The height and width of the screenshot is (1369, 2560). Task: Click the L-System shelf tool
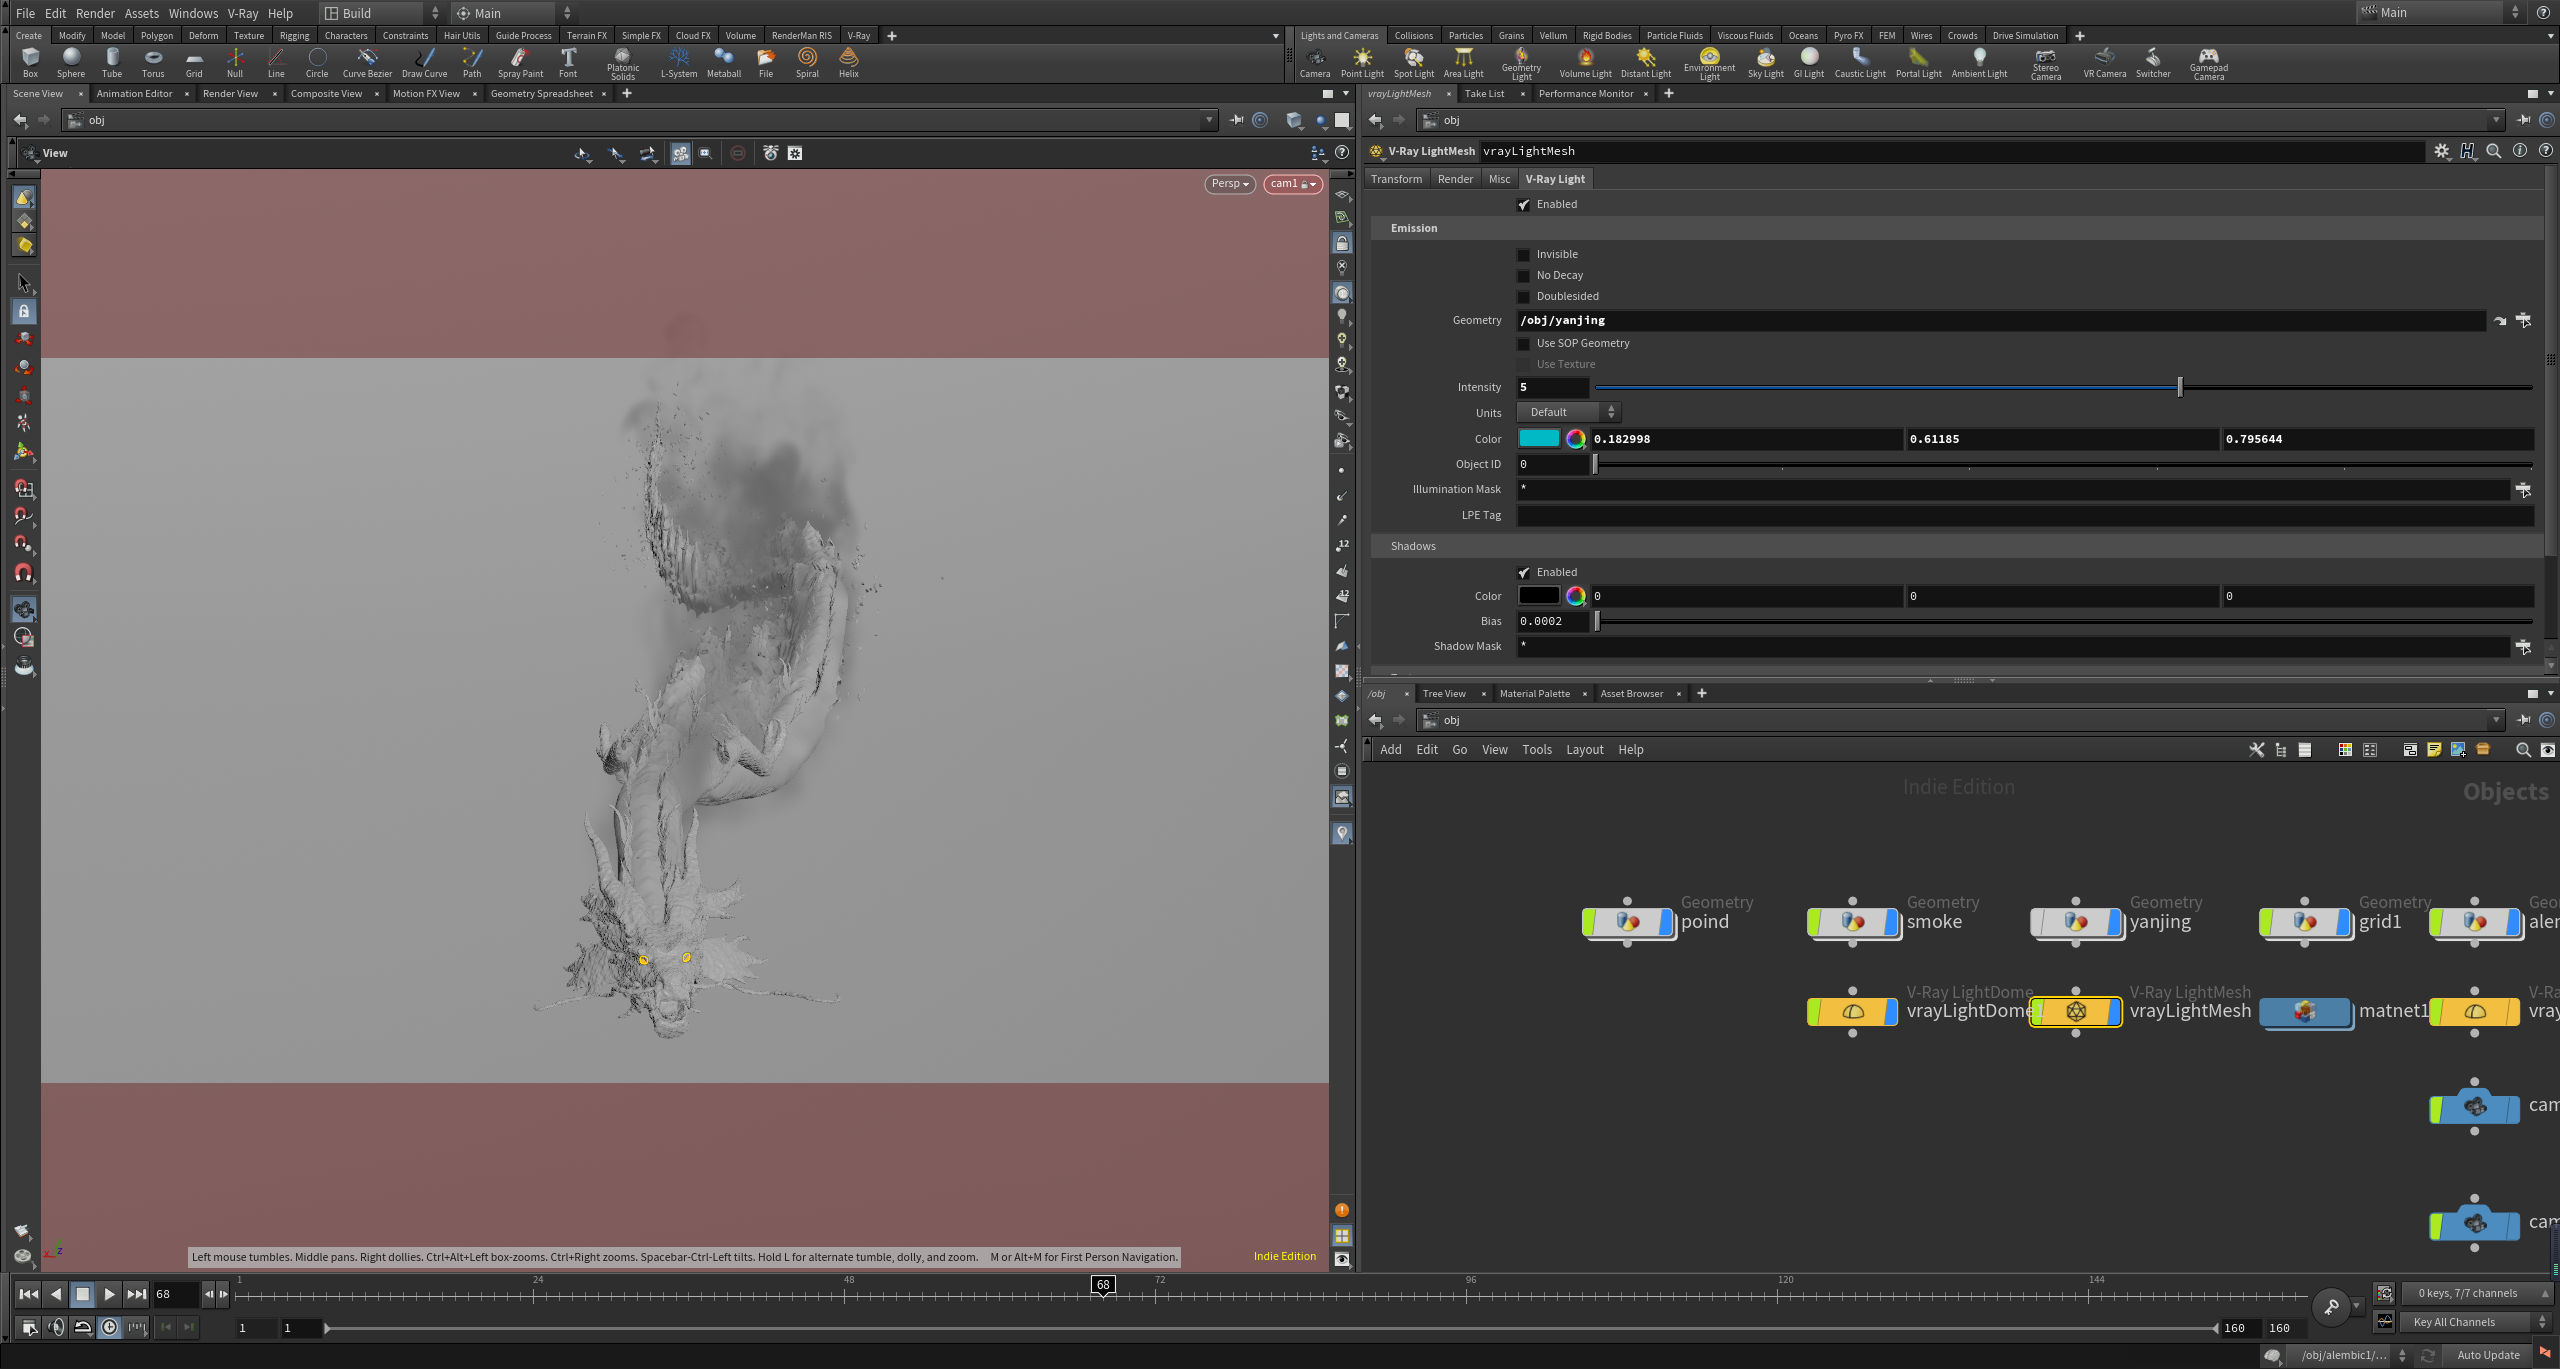(679, 62)
